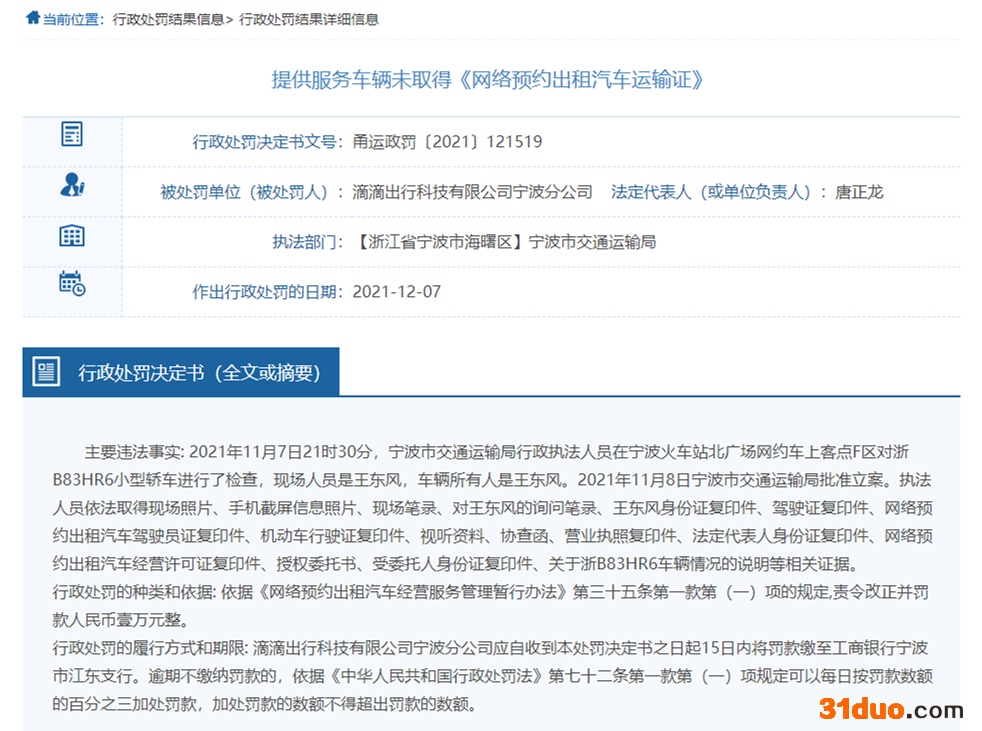Click the 31duo.com watermark logo
The height and width of the screenshot is (731, 982).
(891, 709)
